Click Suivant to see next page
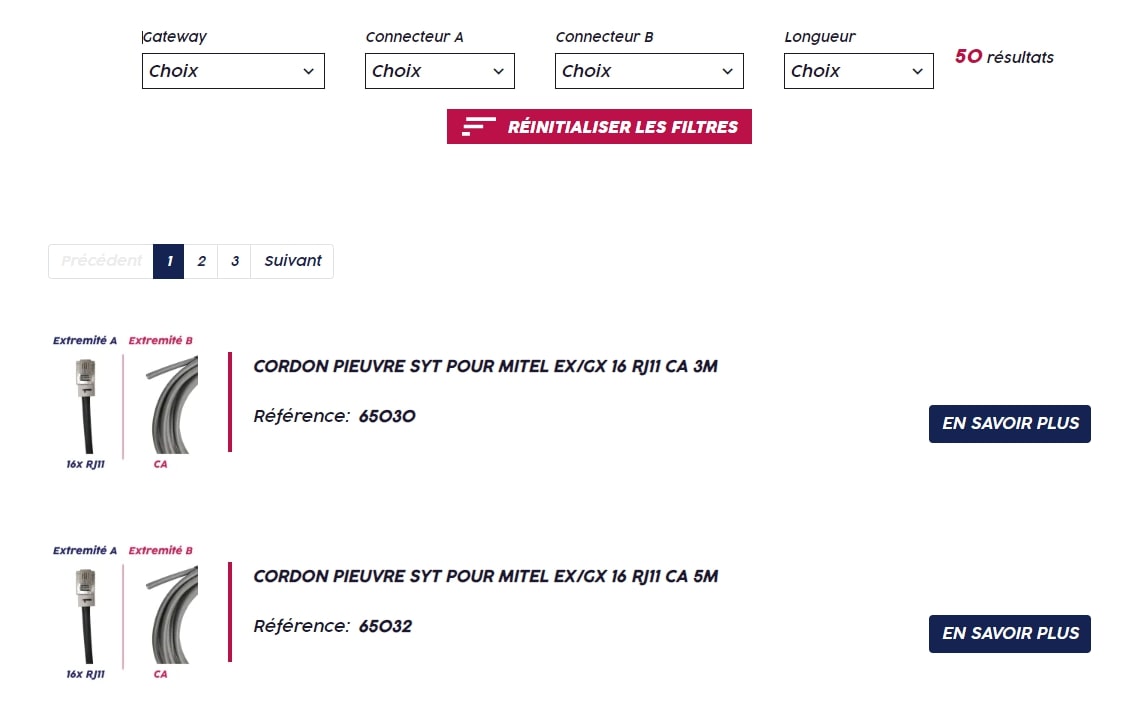The width and height of the screenshot is (1139, 705). click(x=292, y=261)
